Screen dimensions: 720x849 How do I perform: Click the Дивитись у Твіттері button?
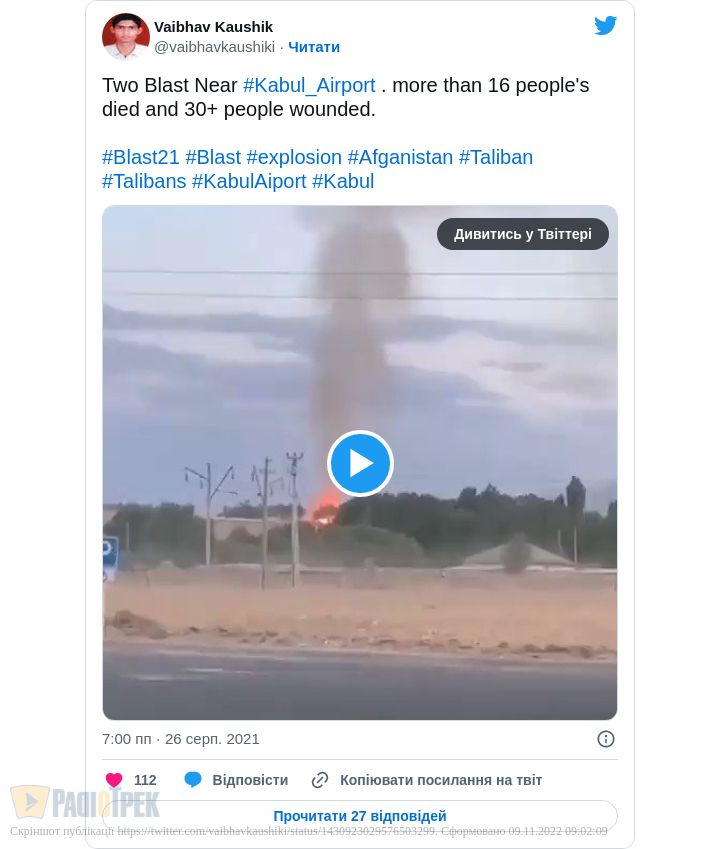[x=522, y=234]
